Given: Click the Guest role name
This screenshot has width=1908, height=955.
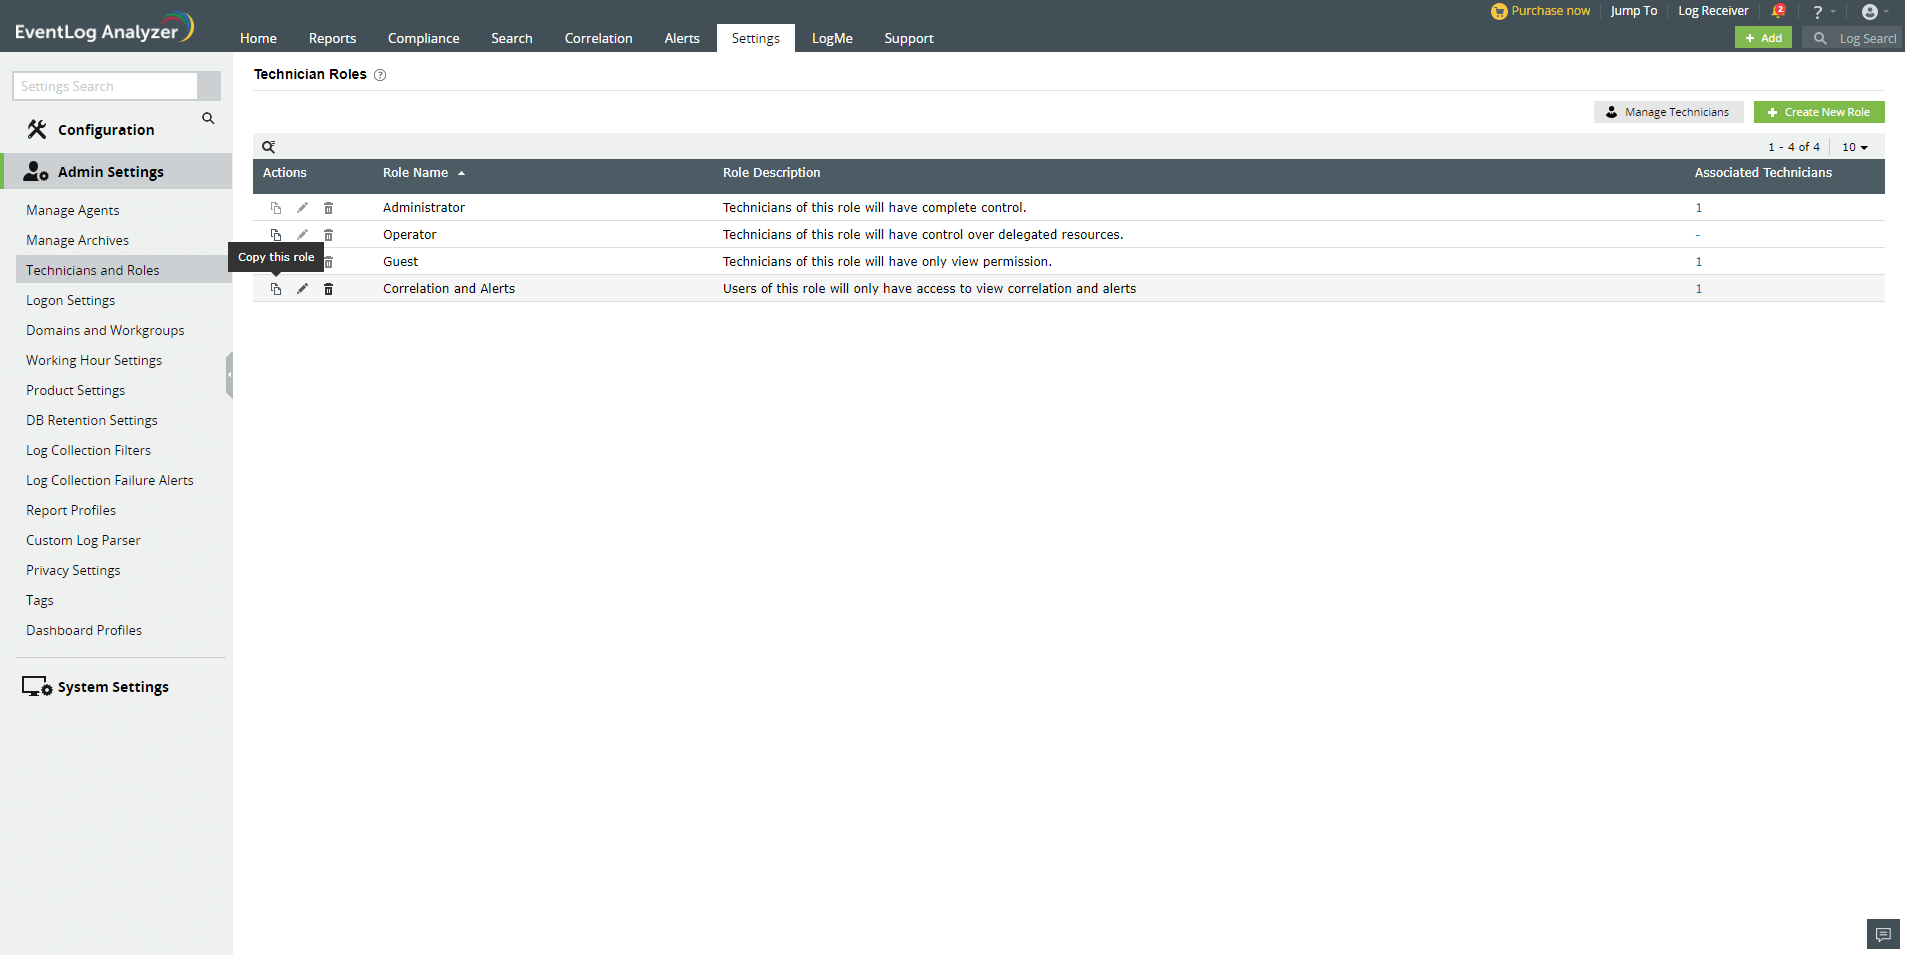Looking at the screenshot, I should pyautogui.click(x=400, y=262).
